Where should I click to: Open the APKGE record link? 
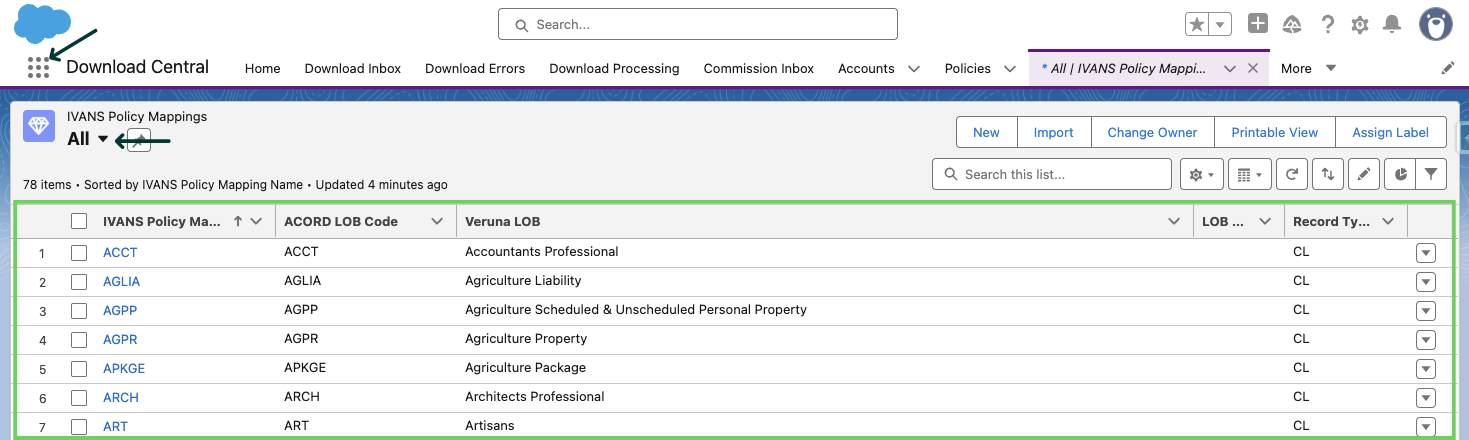click(124, 368)
